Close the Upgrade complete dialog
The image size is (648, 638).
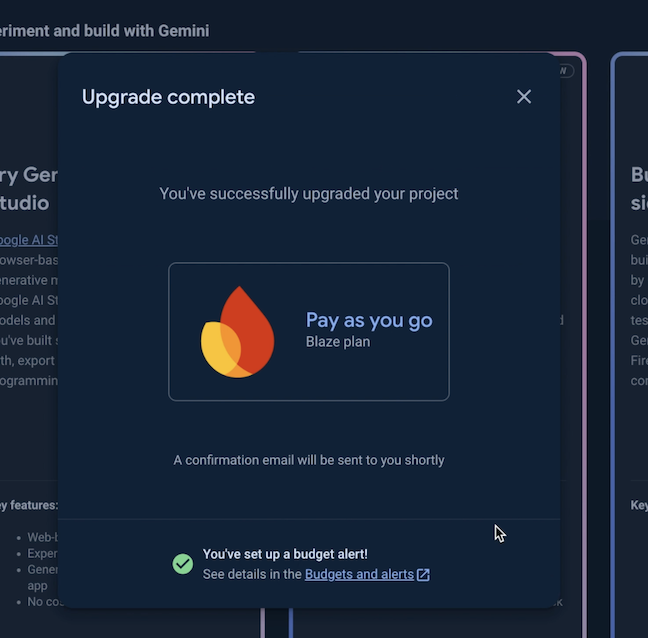click(524, 97)
